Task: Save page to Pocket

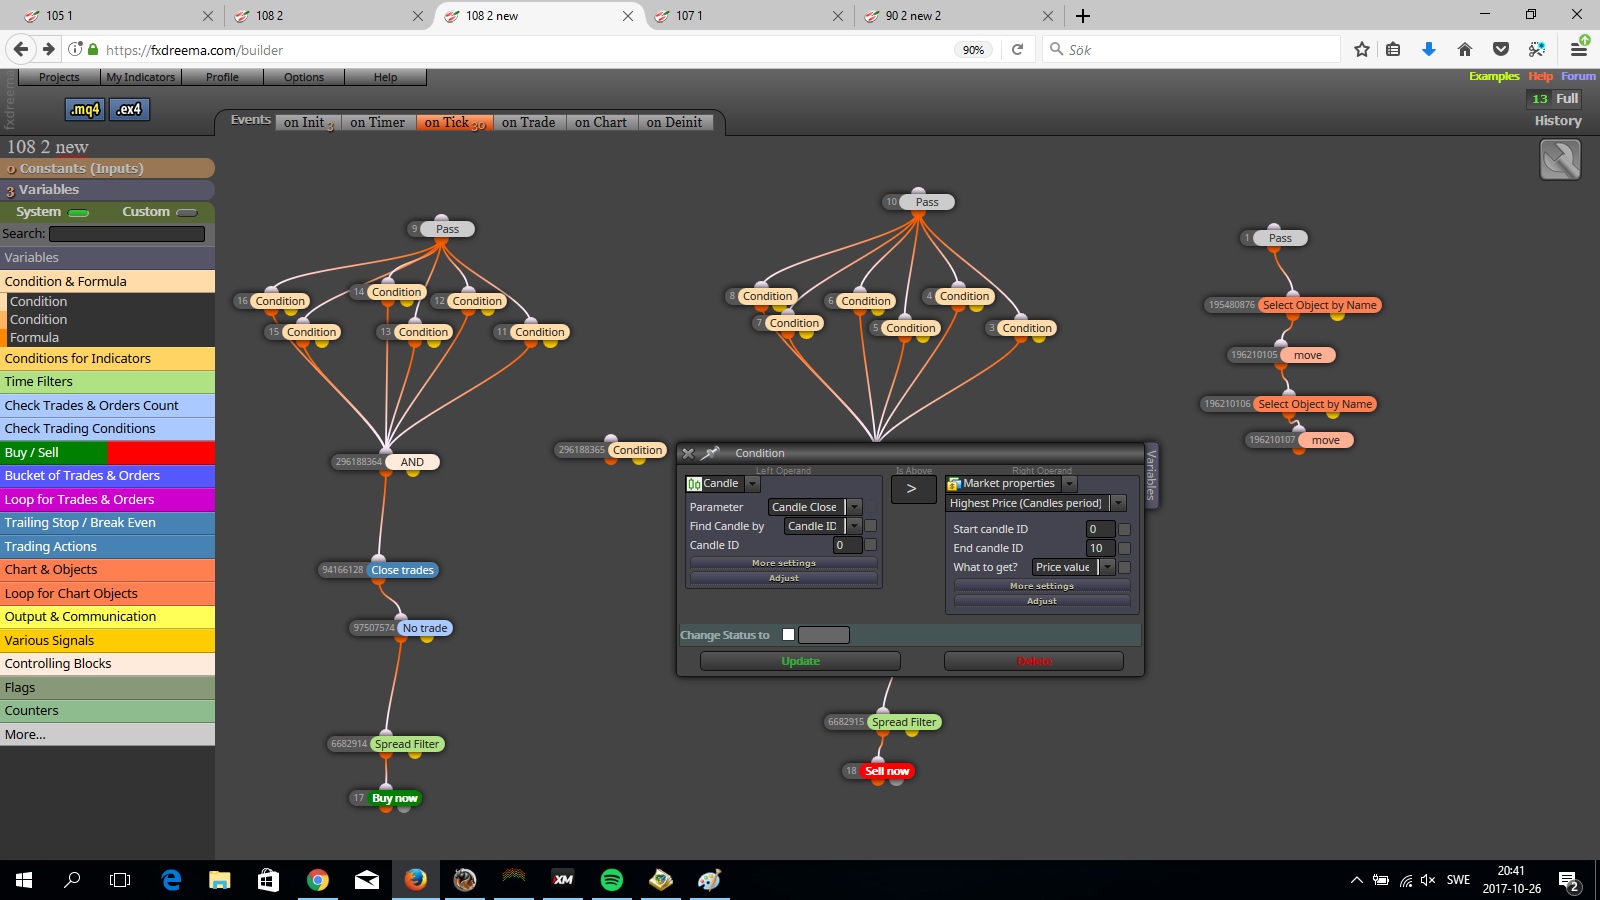Action: [1501, 49]
